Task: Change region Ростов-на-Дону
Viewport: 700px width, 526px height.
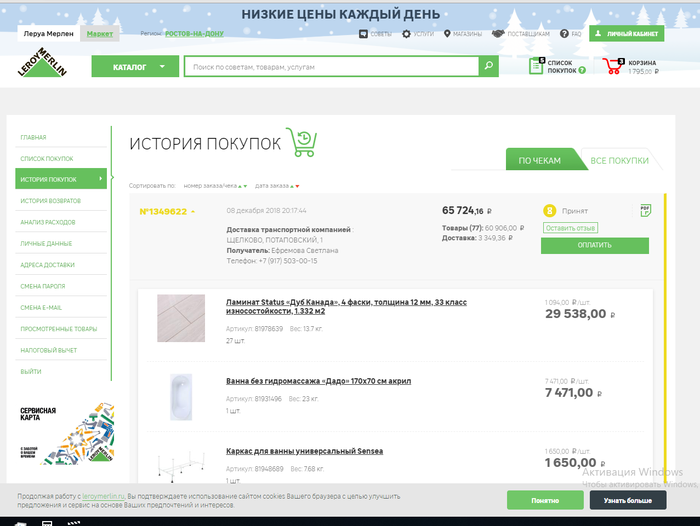Action: pos(194,33)
